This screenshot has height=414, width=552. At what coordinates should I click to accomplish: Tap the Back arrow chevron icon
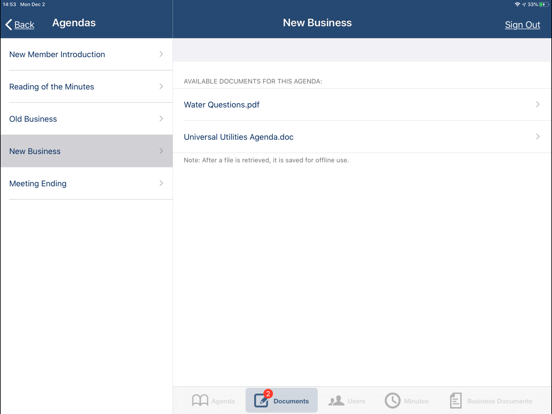click(9, 25)
